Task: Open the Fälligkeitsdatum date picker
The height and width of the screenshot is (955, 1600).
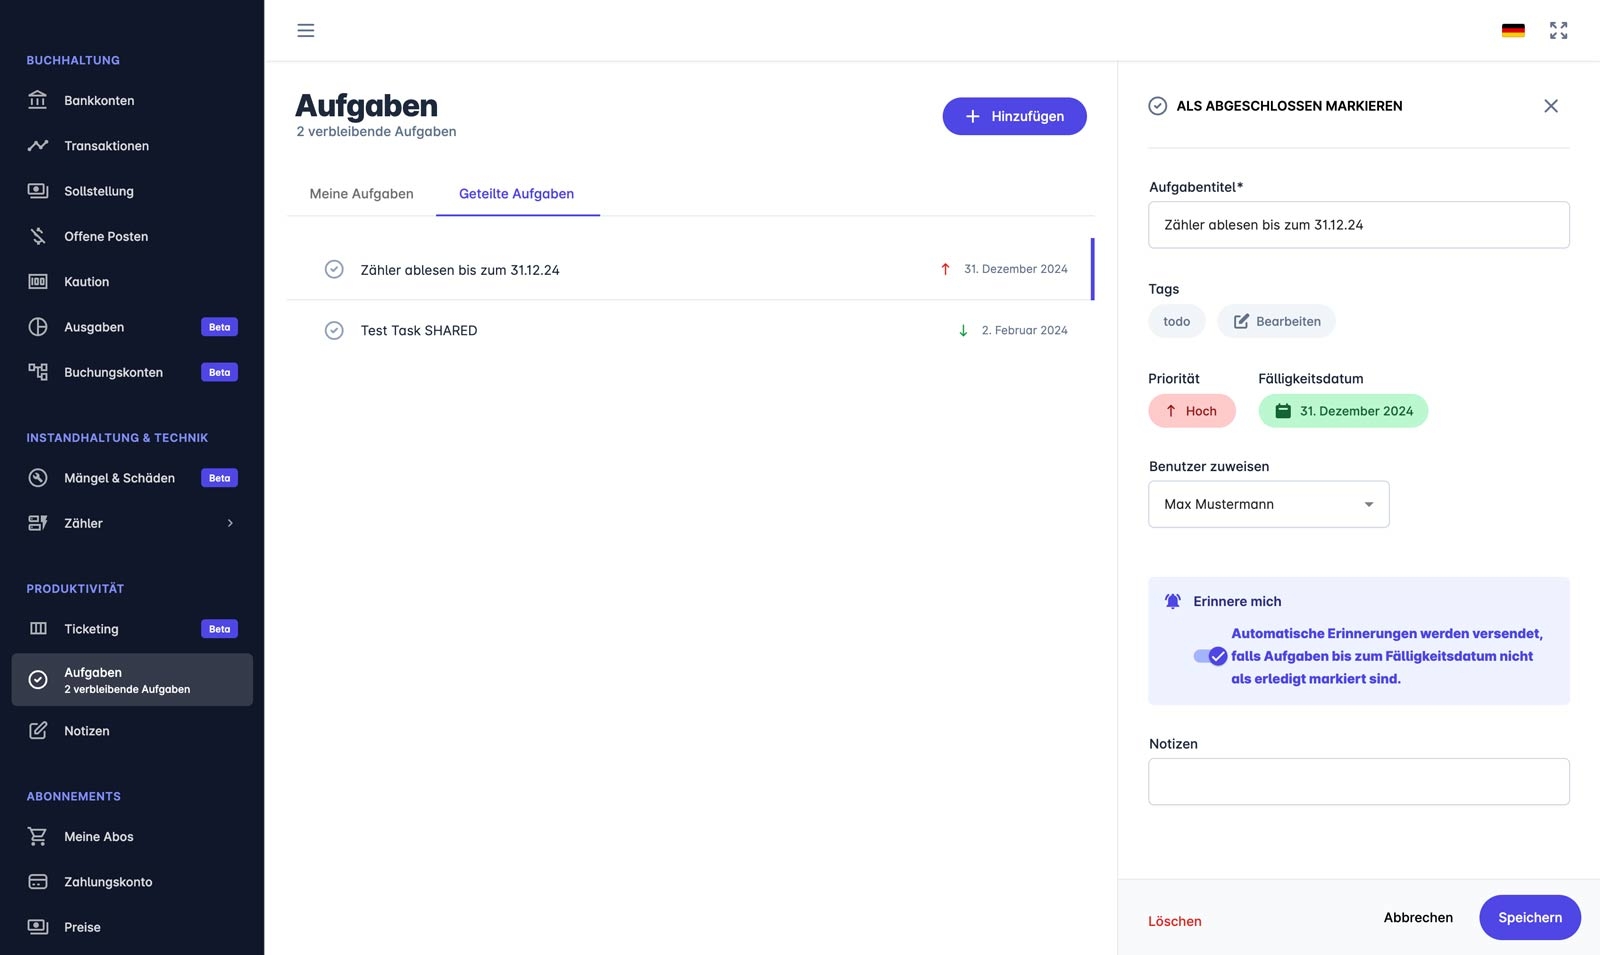Action: coord(1343,411)
